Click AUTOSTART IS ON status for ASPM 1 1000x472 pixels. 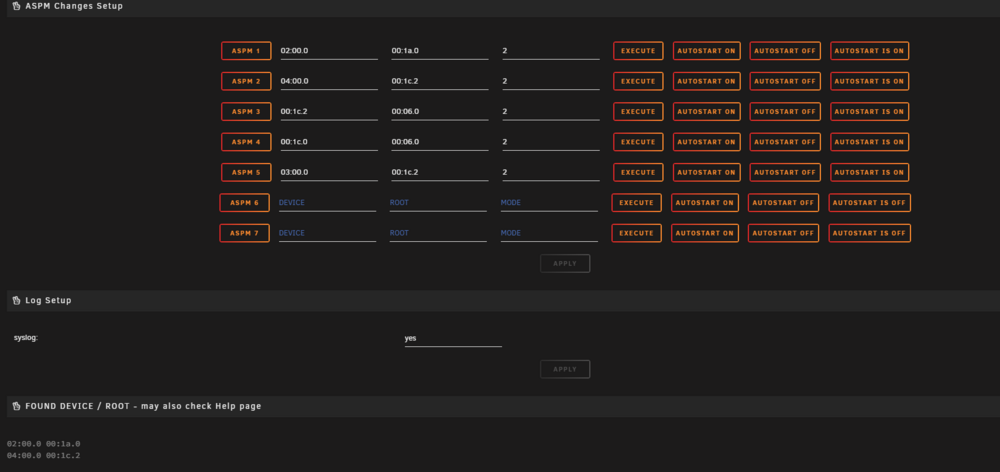pos(869,51)
